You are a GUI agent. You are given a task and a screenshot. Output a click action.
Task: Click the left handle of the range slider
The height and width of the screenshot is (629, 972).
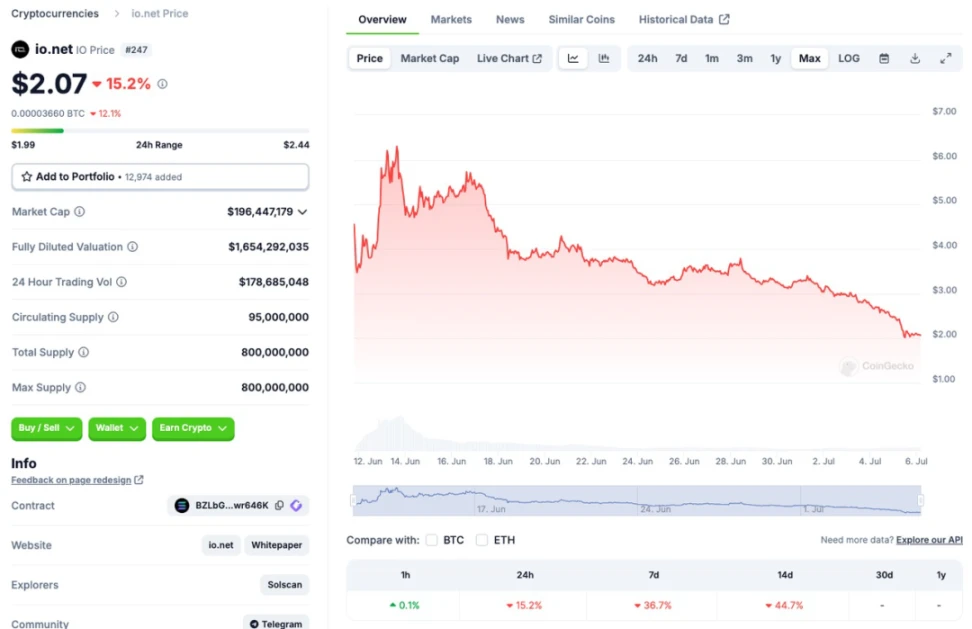[x=353, y=500]
